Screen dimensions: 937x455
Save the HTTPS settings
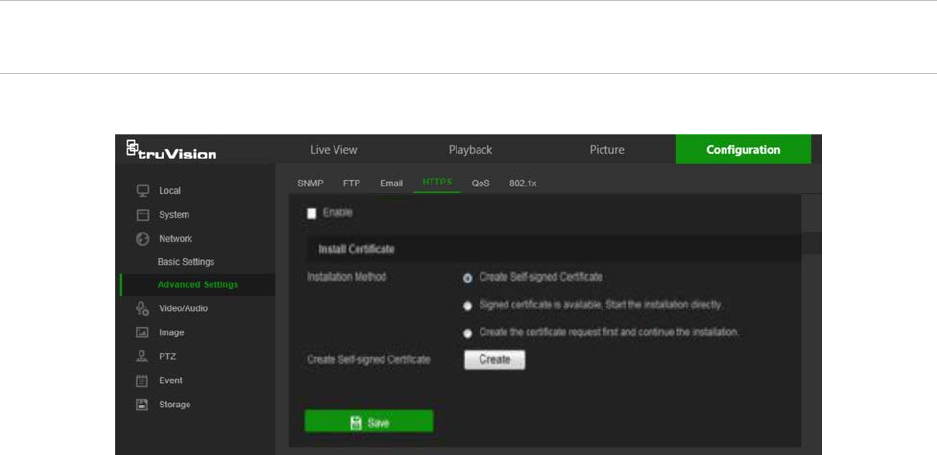(x=369, y=422)
